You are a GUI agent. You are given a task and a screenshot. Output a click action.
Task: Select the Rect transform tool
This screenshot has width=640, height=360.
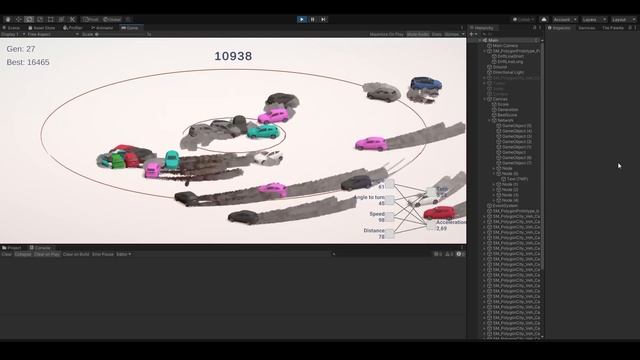point(51,19)
